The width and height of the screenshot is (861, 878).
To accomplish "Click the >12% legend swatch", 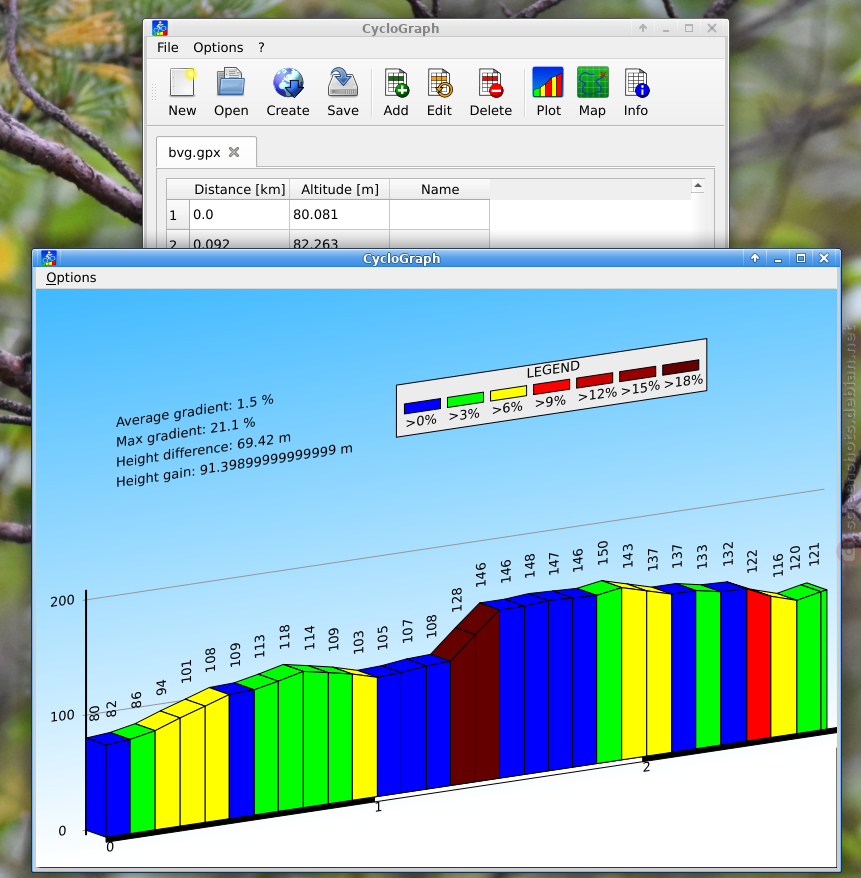I will coord(595,380).
